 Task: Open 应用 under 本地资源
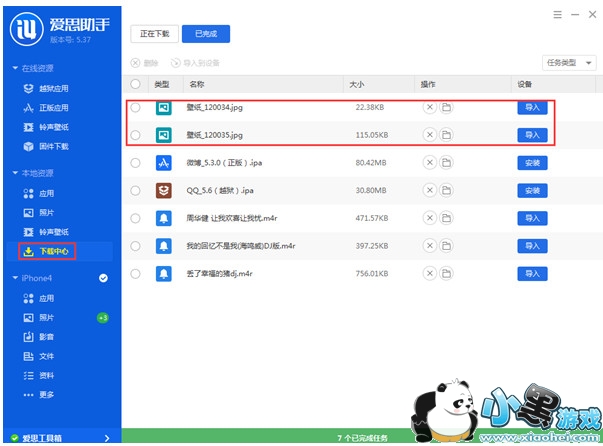39,193
